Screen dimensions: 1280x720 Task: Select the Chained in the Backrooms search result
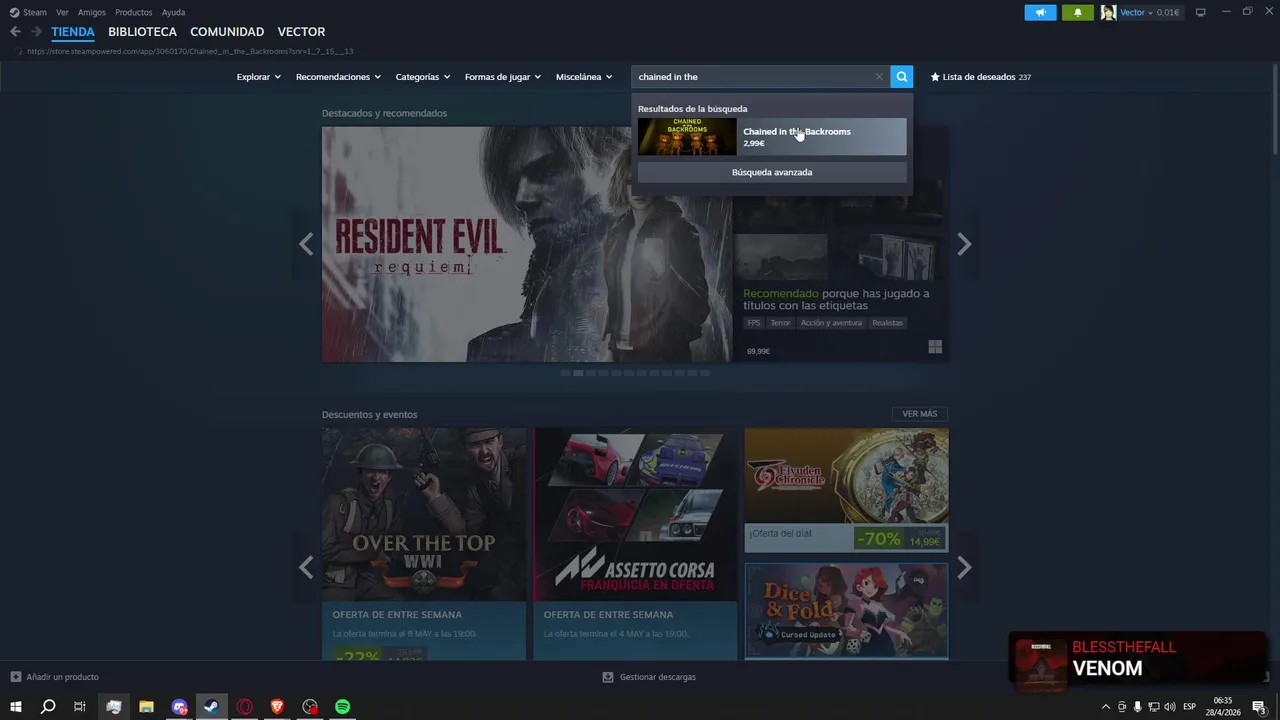pyautogui.click(x=772, y=137)
